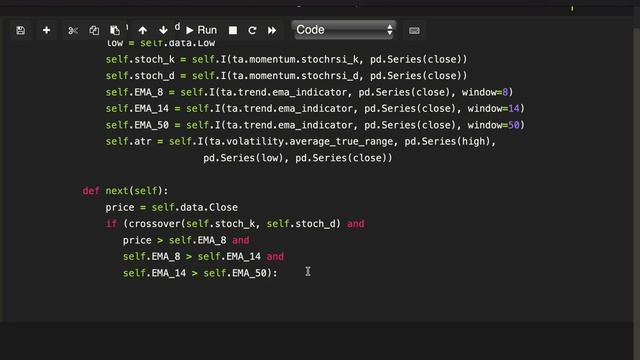Insert a new cell with the plus icon
The width and height of the screenshot is (640, 360).
(x=46, y=30)
